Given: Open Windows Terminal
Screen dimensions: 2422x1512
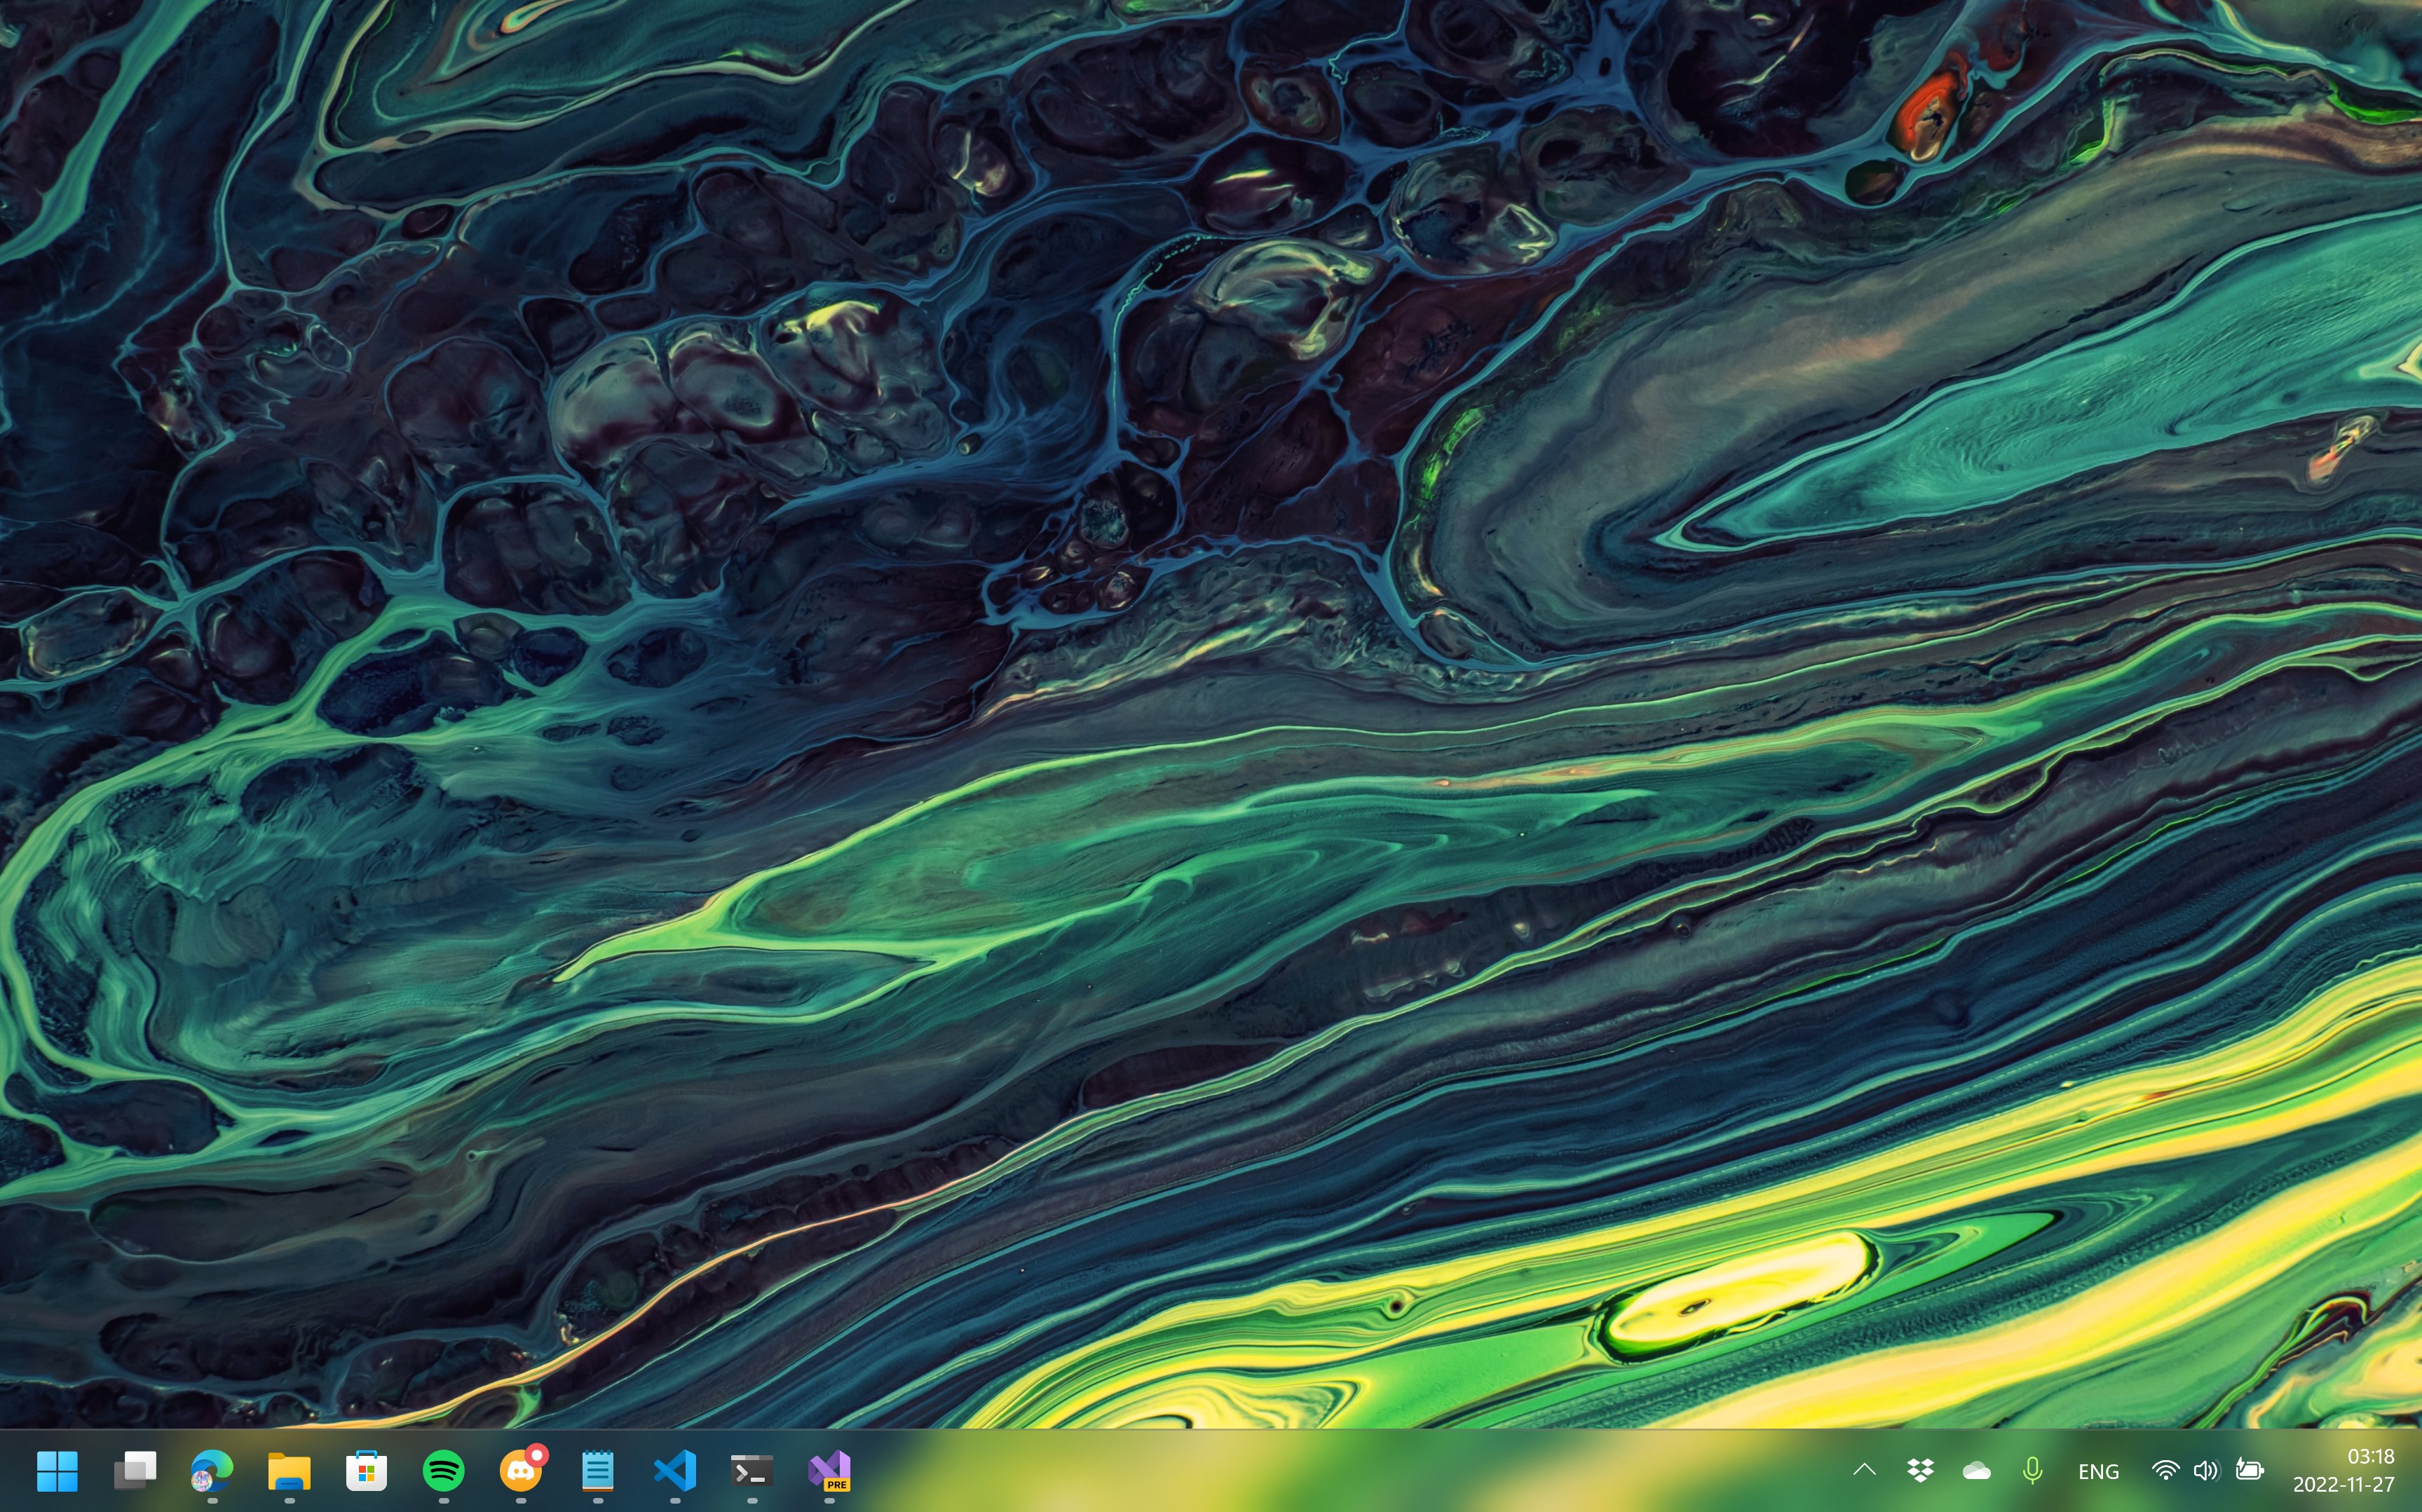Looking at the screenshot, I should [753, 1470].
